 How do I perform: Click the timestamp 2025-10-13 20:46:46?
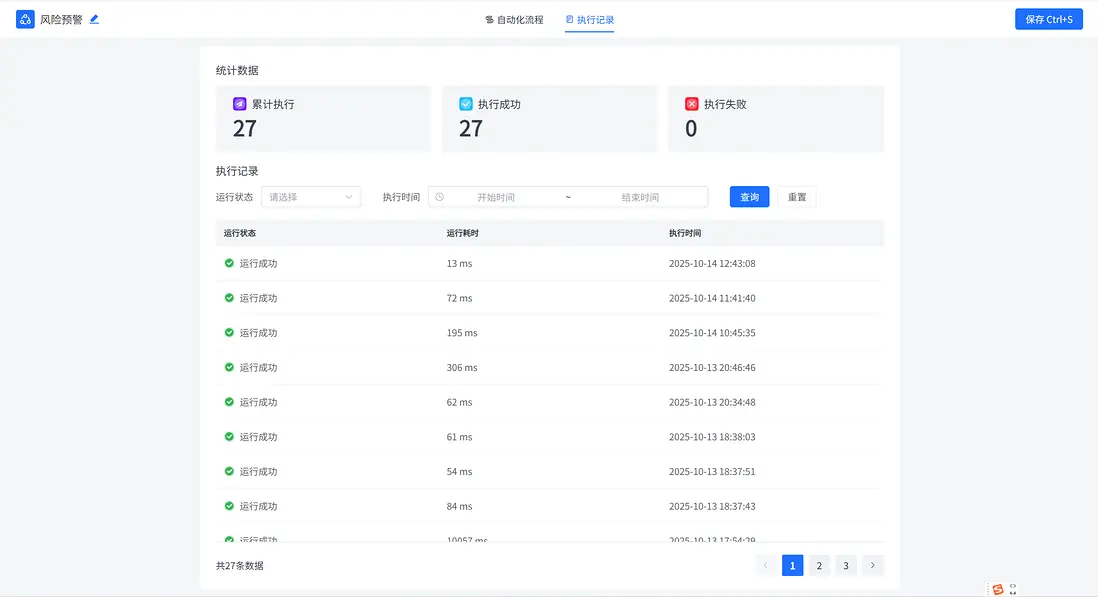point(712,367)
